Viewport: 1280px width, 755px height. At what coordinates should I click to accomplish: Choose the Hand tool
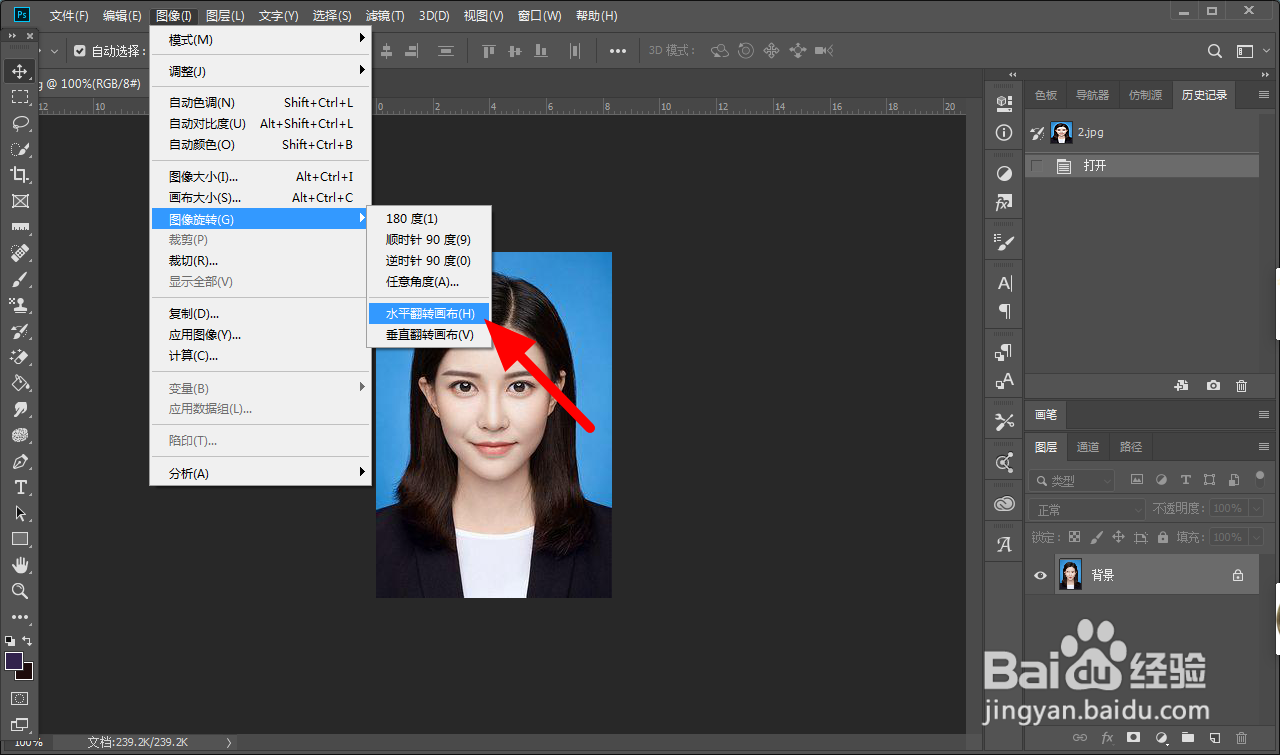pyautogui.click(x=19, y=565)
